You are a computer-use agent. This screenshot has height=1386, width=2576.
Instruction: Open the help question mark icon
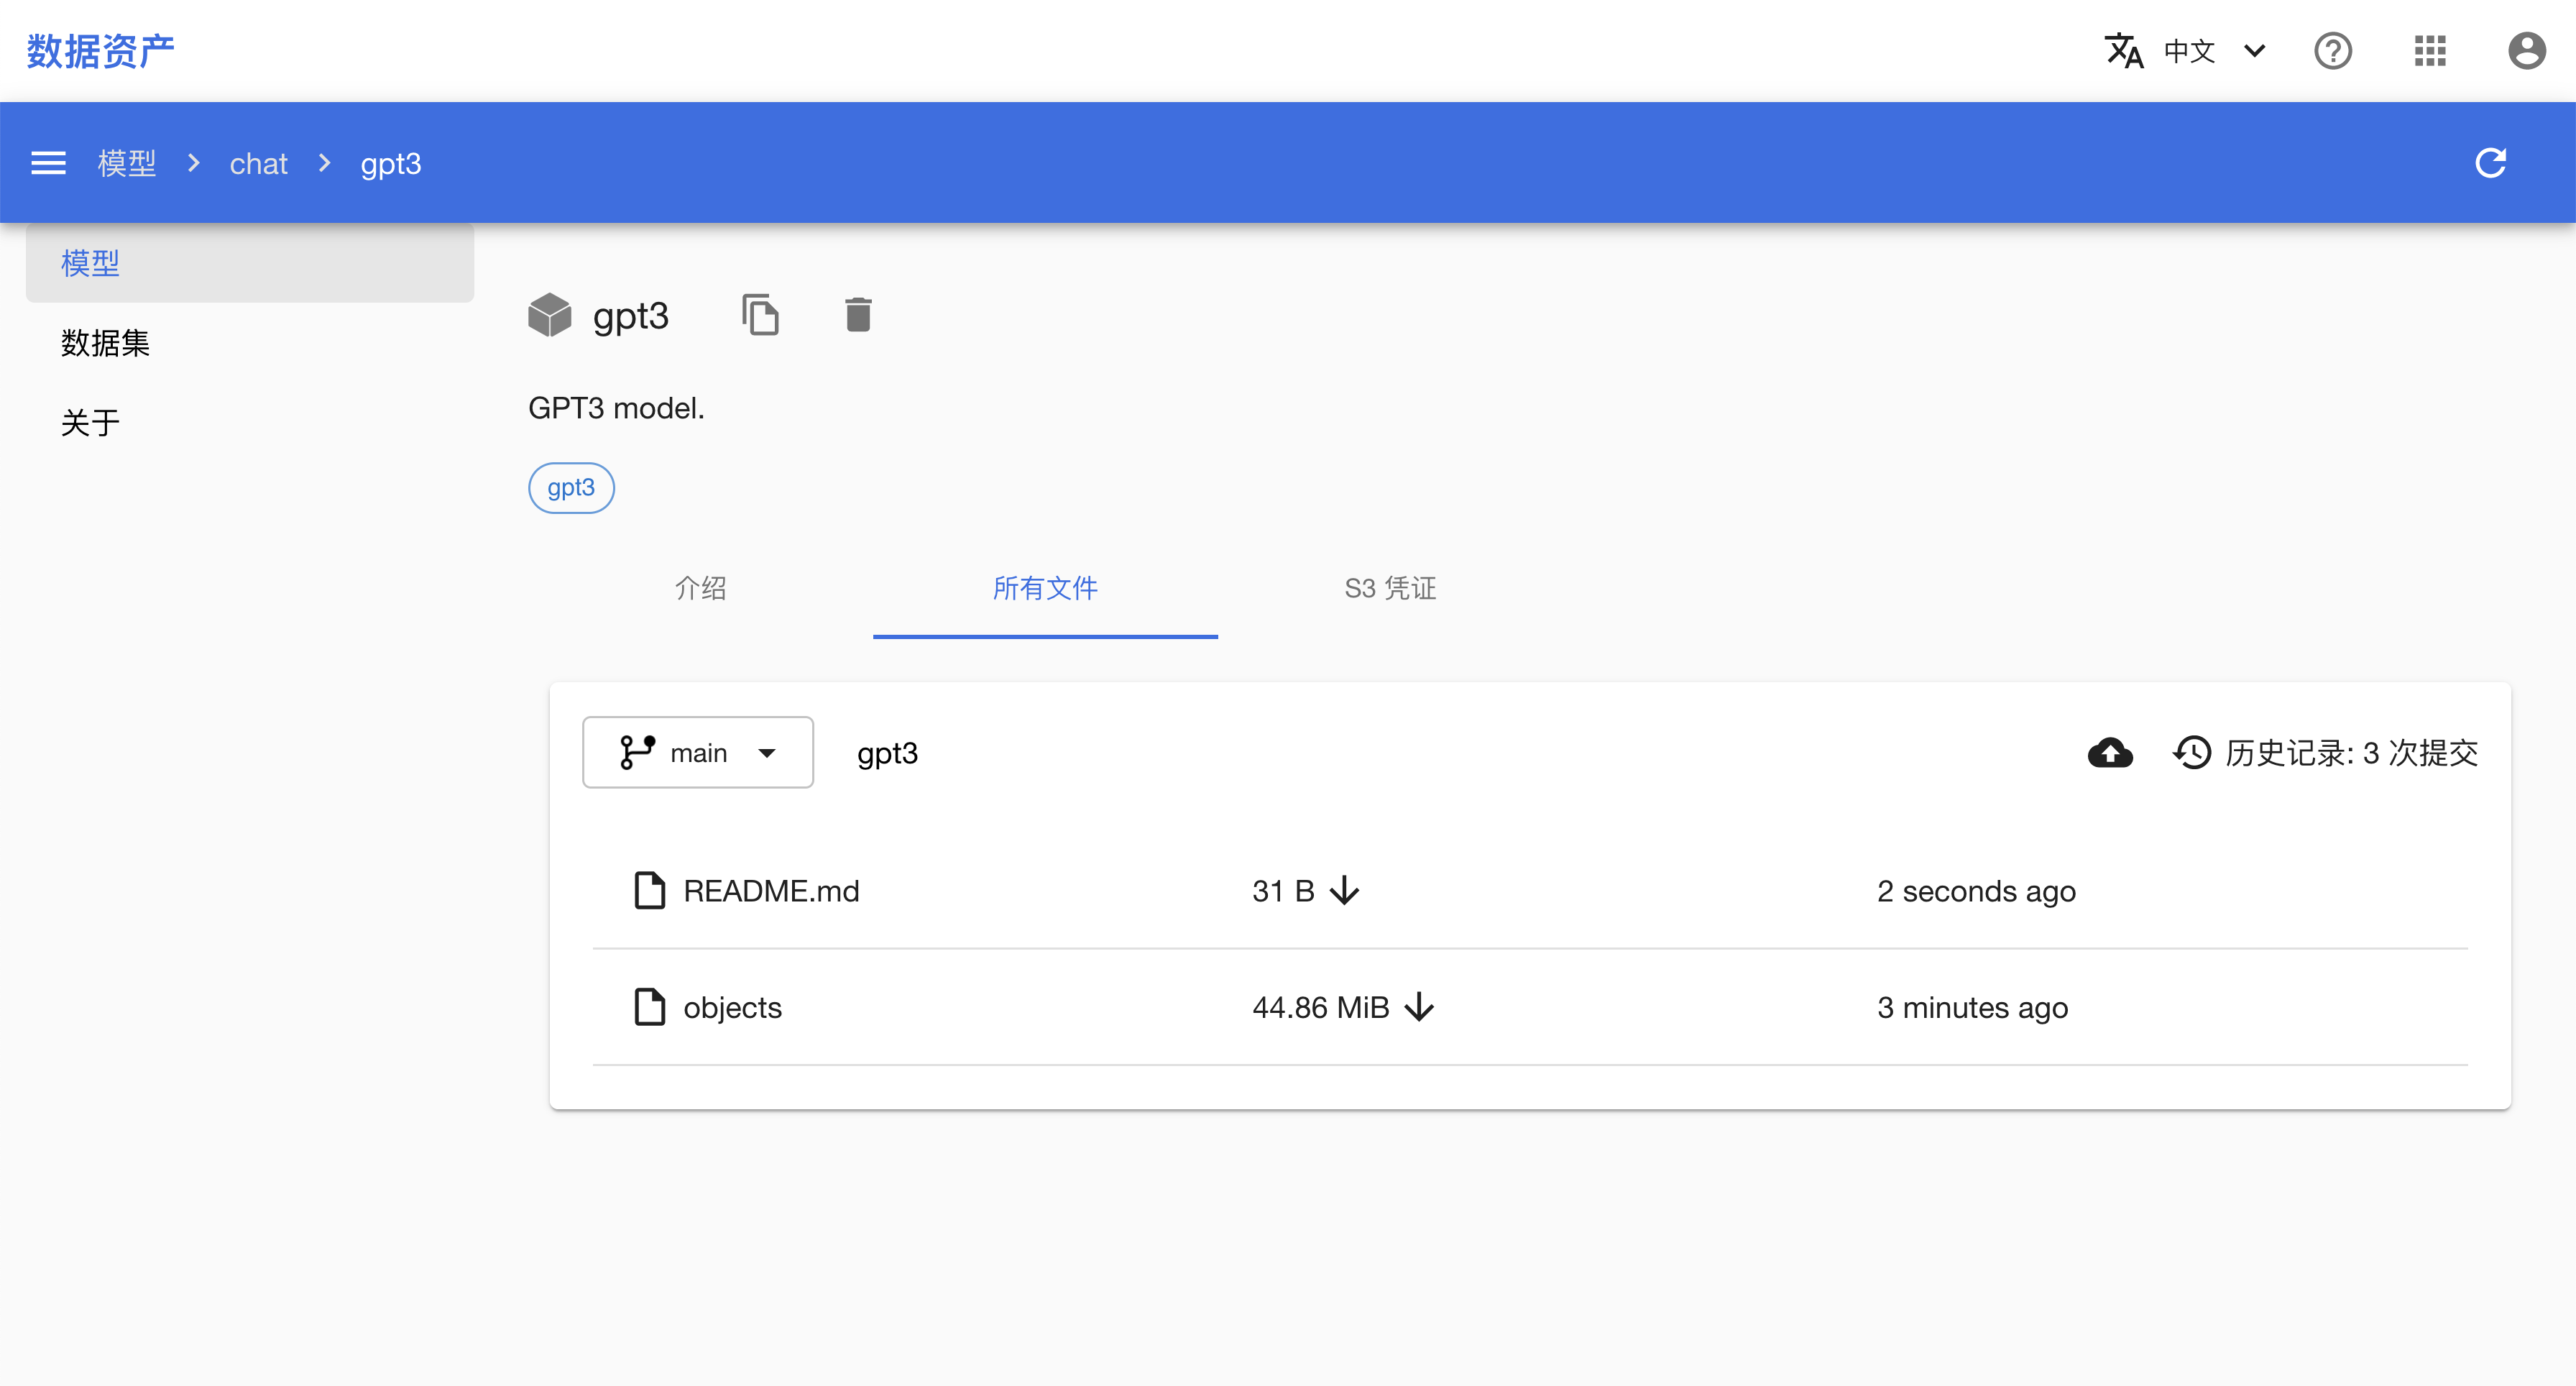[x=2333, y=51]
